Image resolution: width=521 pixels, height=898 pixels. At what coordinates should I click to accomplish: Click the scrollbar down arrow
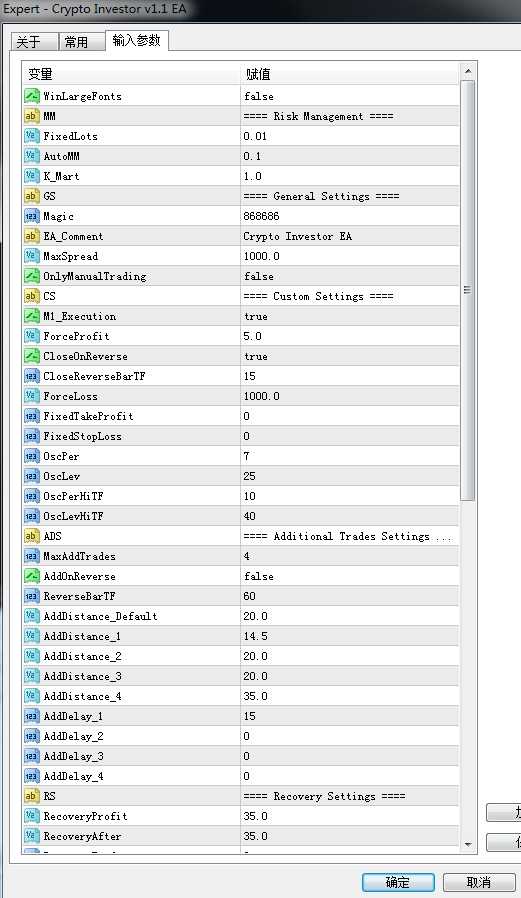click(x=468, y=844)
